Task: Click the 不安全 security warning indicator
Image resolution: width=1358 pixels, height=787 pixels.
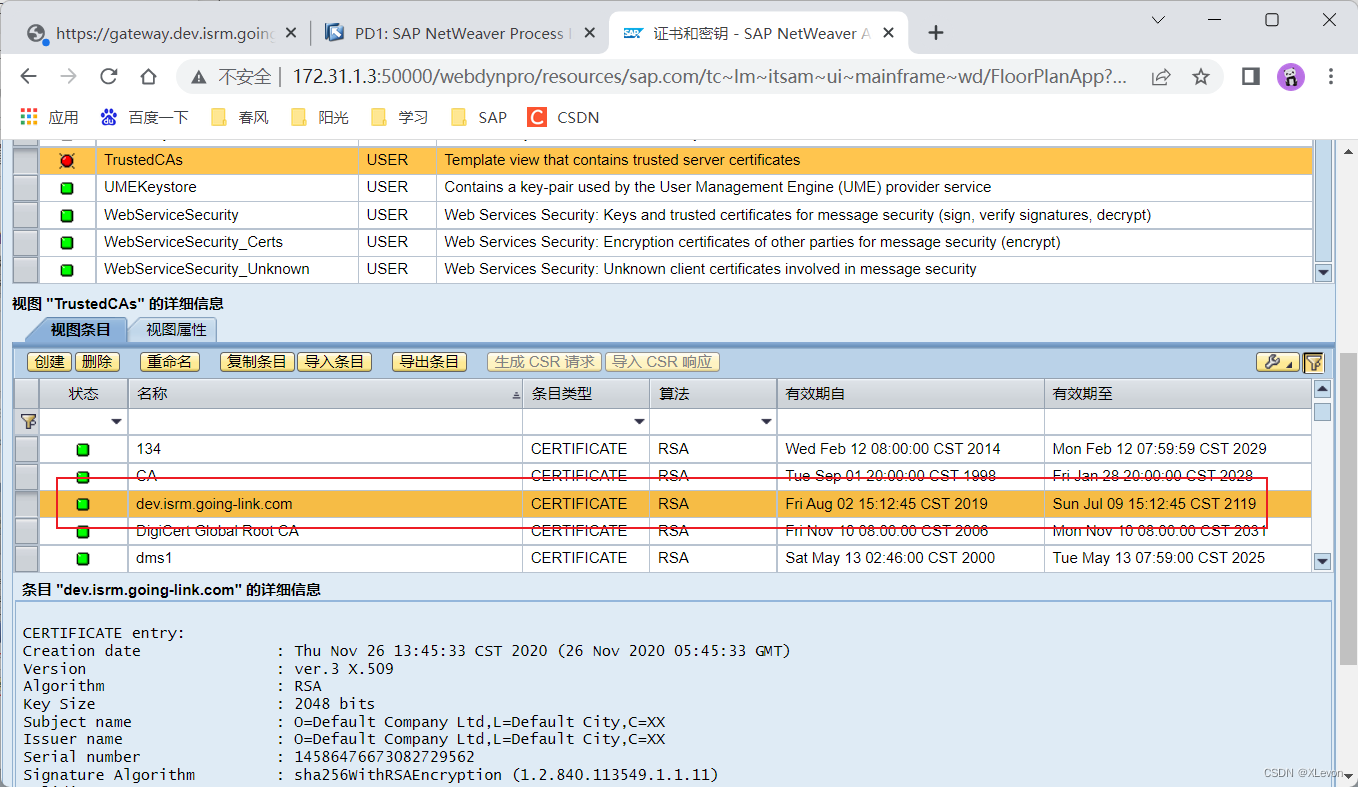Action: (232, 77)
